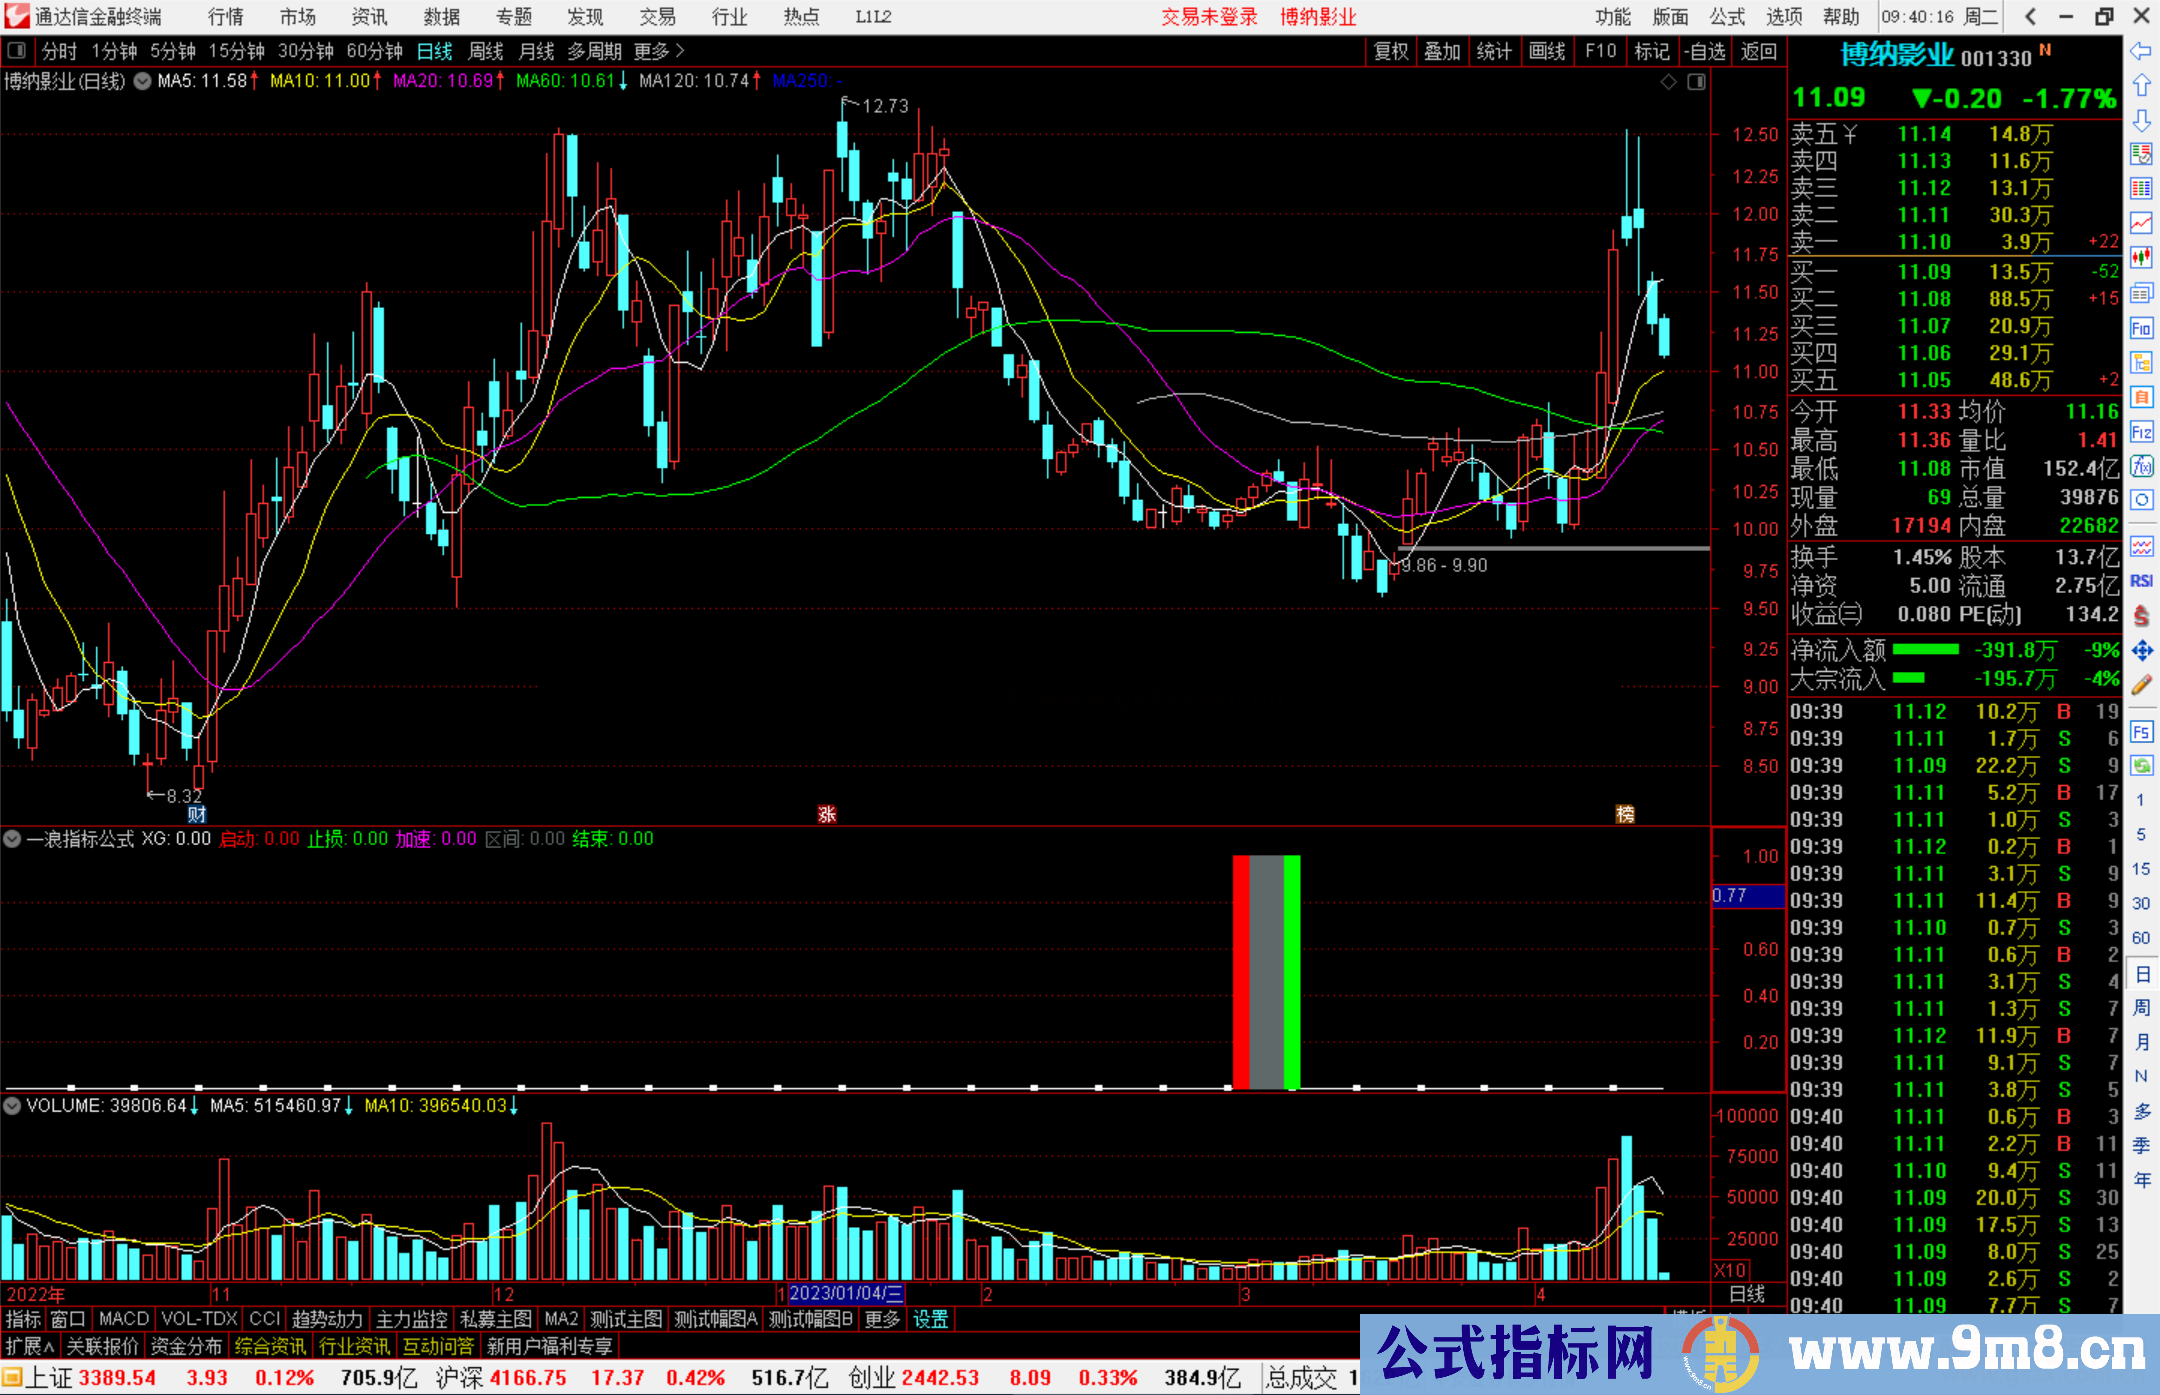Click the candlestick chart sidebar icon

pyautogui.click(x=2141, y=258)
